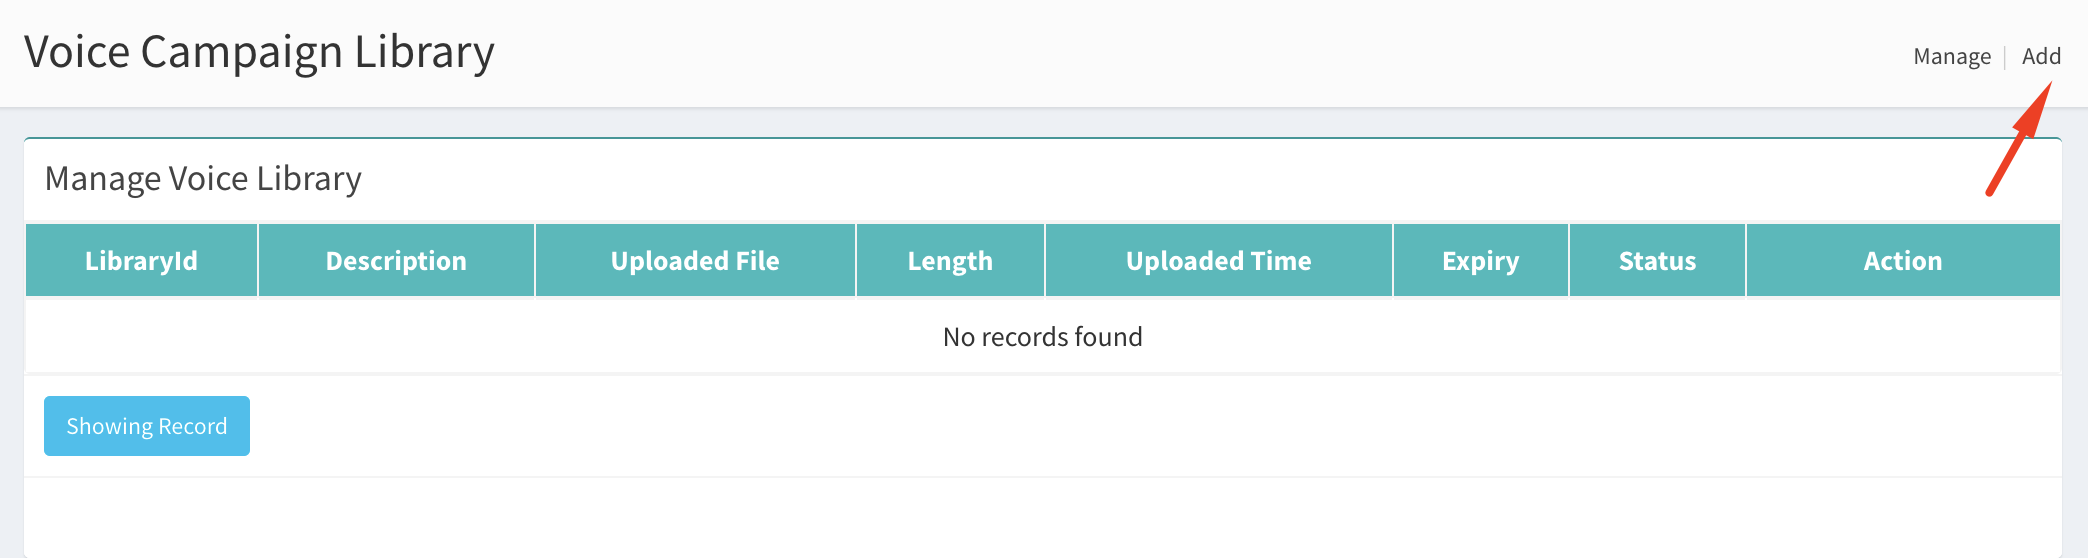The height and width of the screenshot is (558, 2088).
Task: Click the red arrow annotation
Action: click(2018, 139)
